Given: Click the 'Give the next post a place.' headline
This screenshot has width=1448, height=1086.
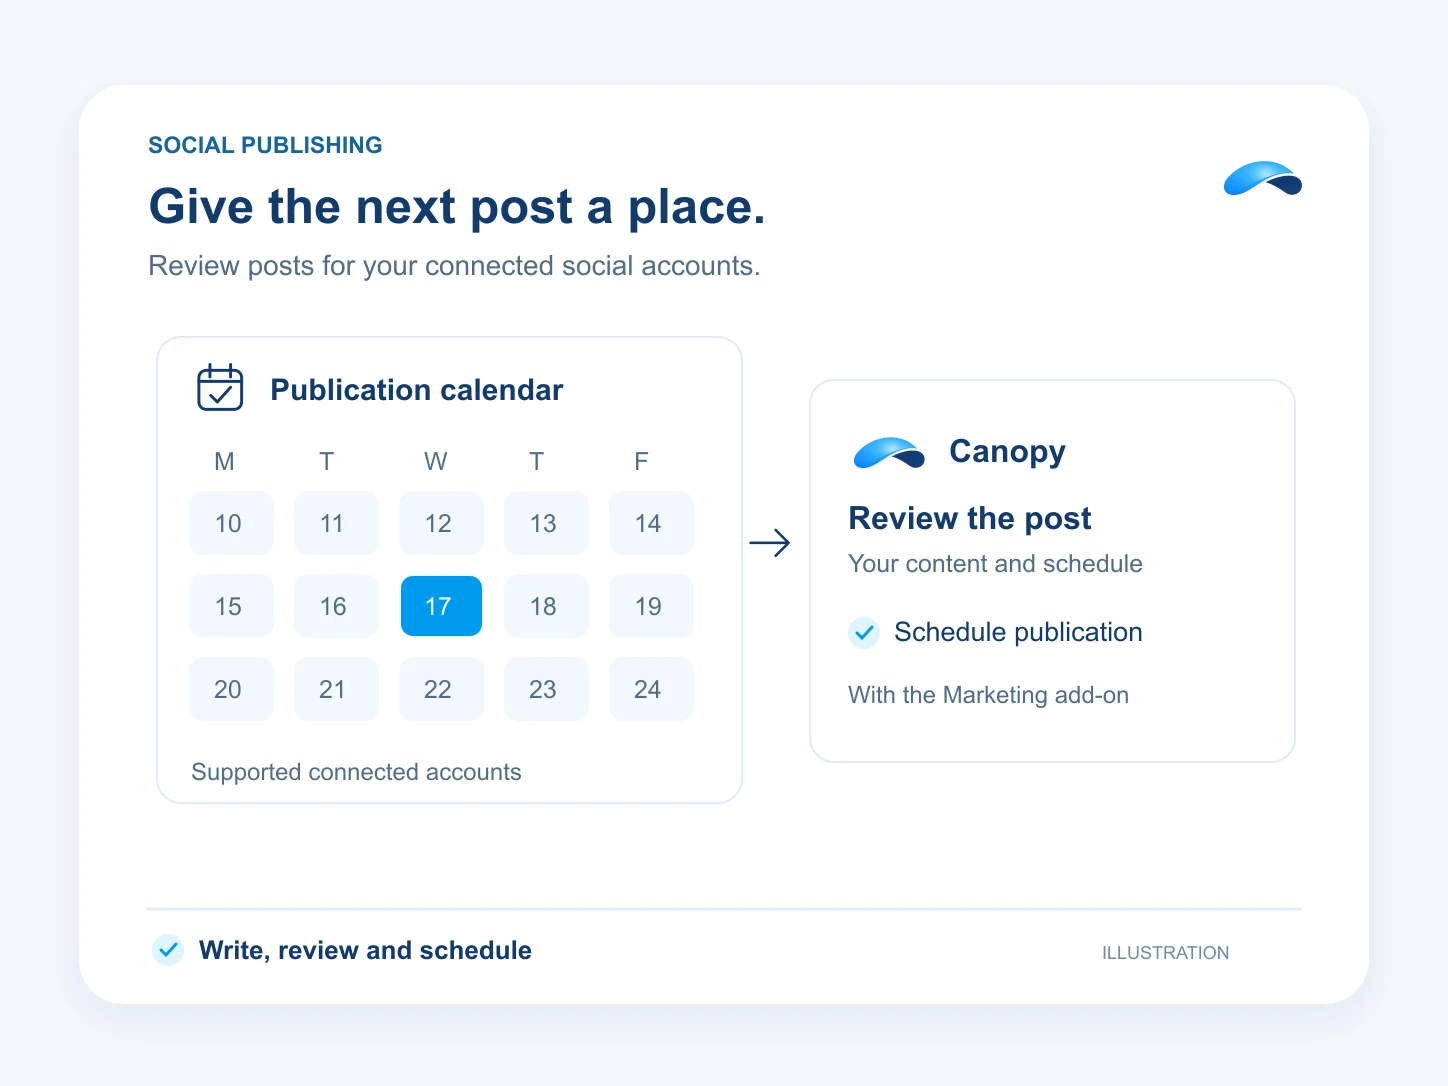Looking at the screenshot, I should coord(457,207).
